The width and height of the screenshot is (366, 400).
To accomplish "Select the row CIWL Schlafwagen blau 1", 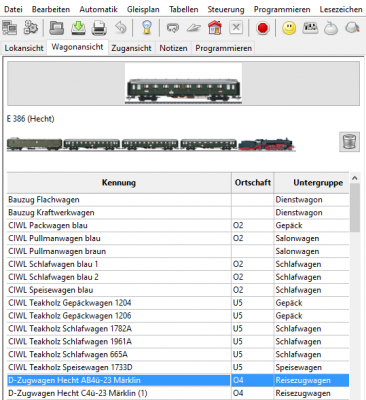I will (178, 264).
